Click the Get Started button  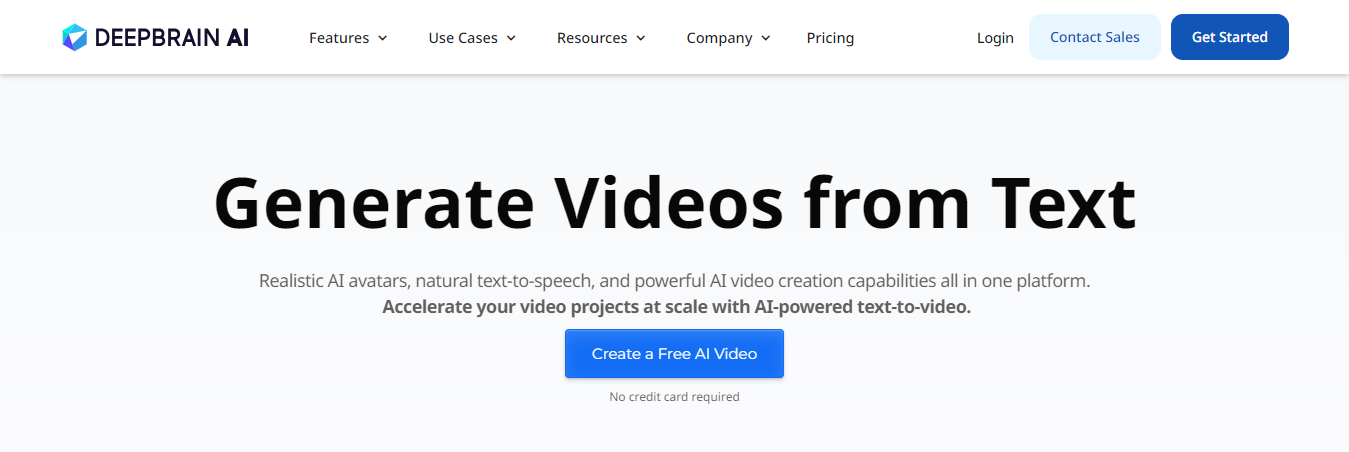tap(1229, 37)
